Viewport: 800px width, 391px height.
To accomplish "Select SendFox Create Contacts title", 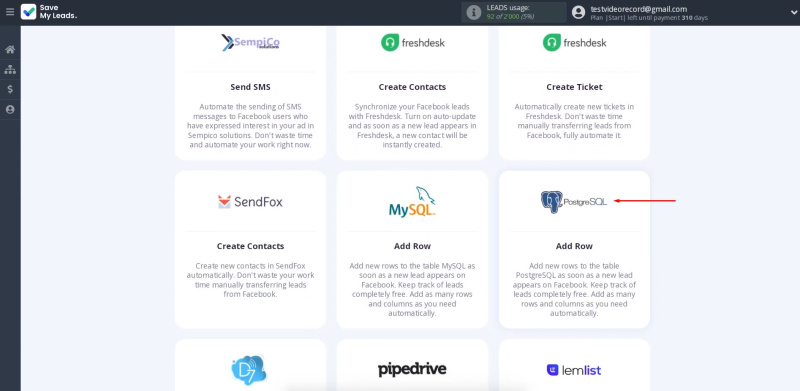I will 250,246.
